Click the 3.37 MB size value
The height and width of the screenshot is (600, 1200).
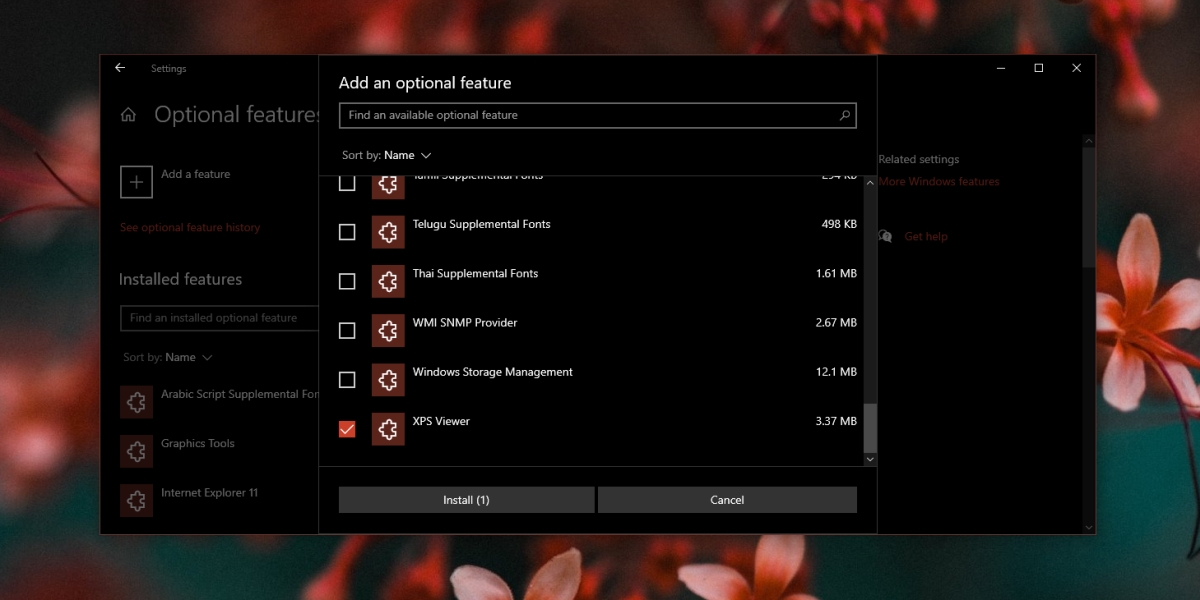click(836, 421)
